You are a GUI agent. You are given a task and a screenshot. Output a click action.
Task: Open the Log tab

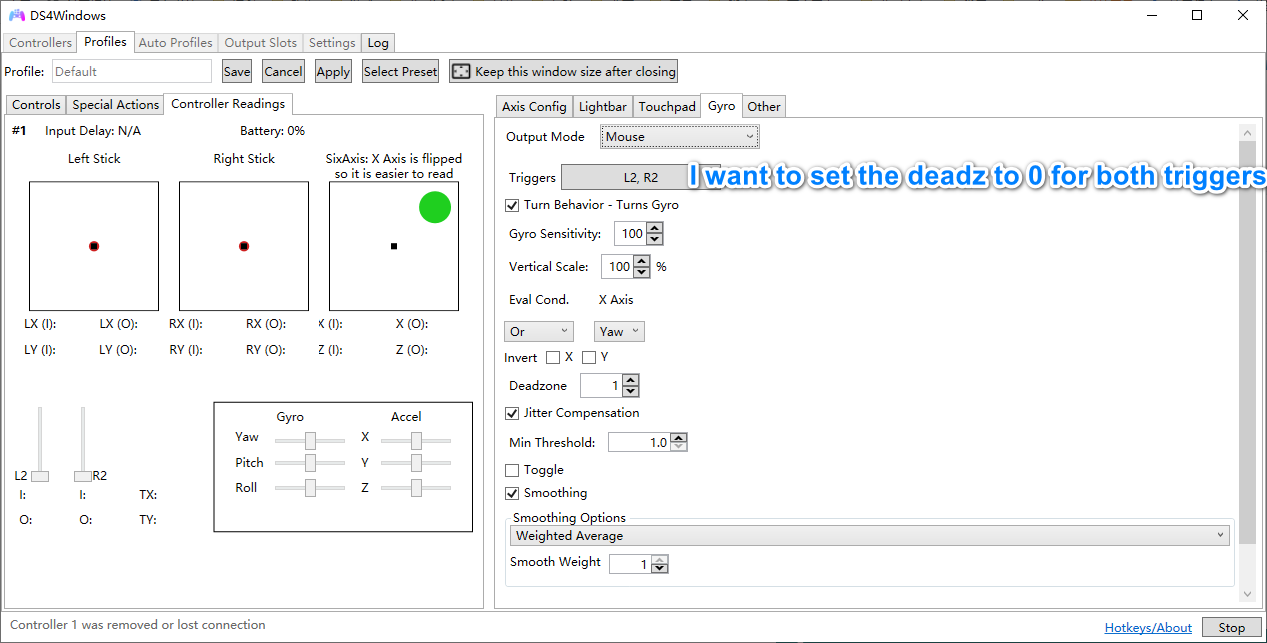[378, 43]
